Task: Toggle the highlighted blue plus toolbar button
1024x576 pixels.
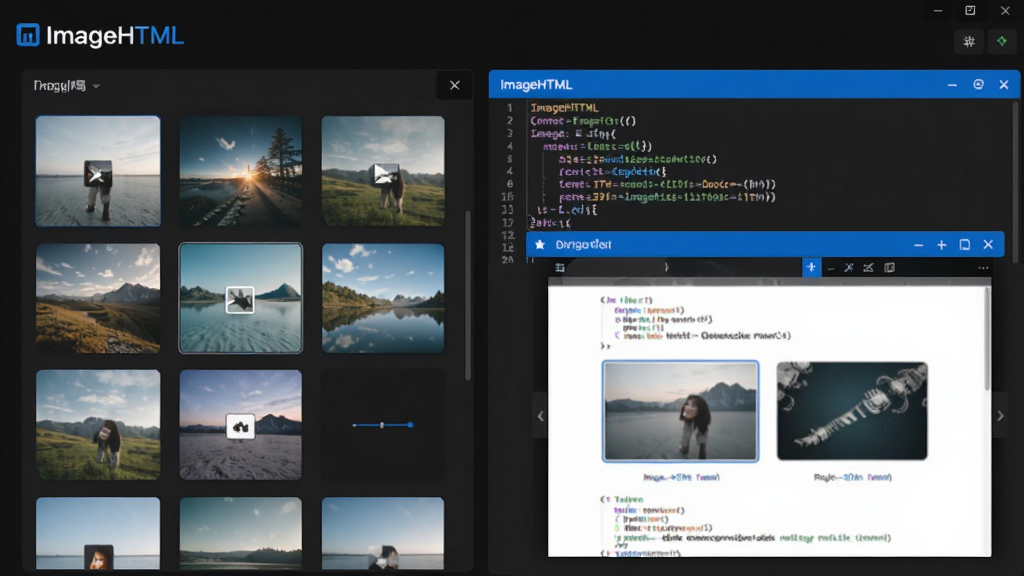Action: [811, 267]
